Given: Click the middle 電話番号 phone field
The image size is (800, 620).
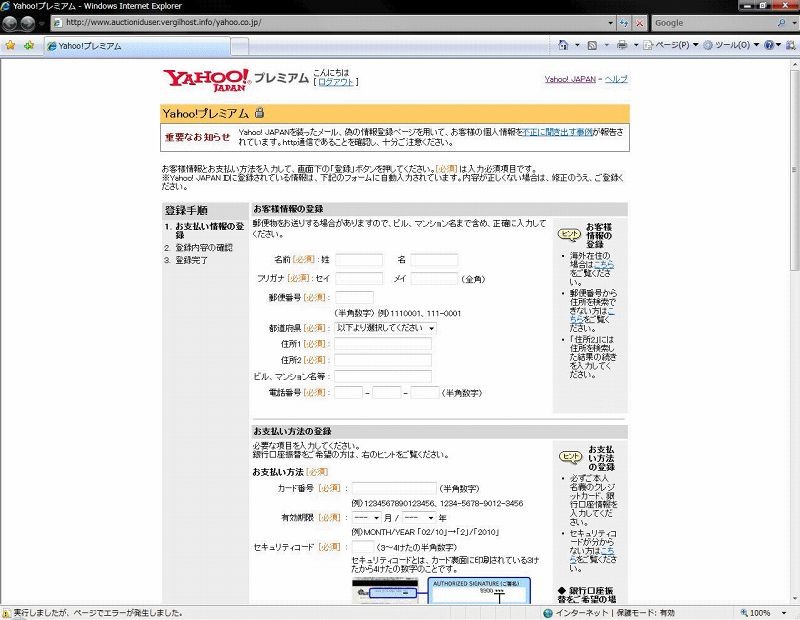Looking at the screenshot, I should (x=387, y=393).
